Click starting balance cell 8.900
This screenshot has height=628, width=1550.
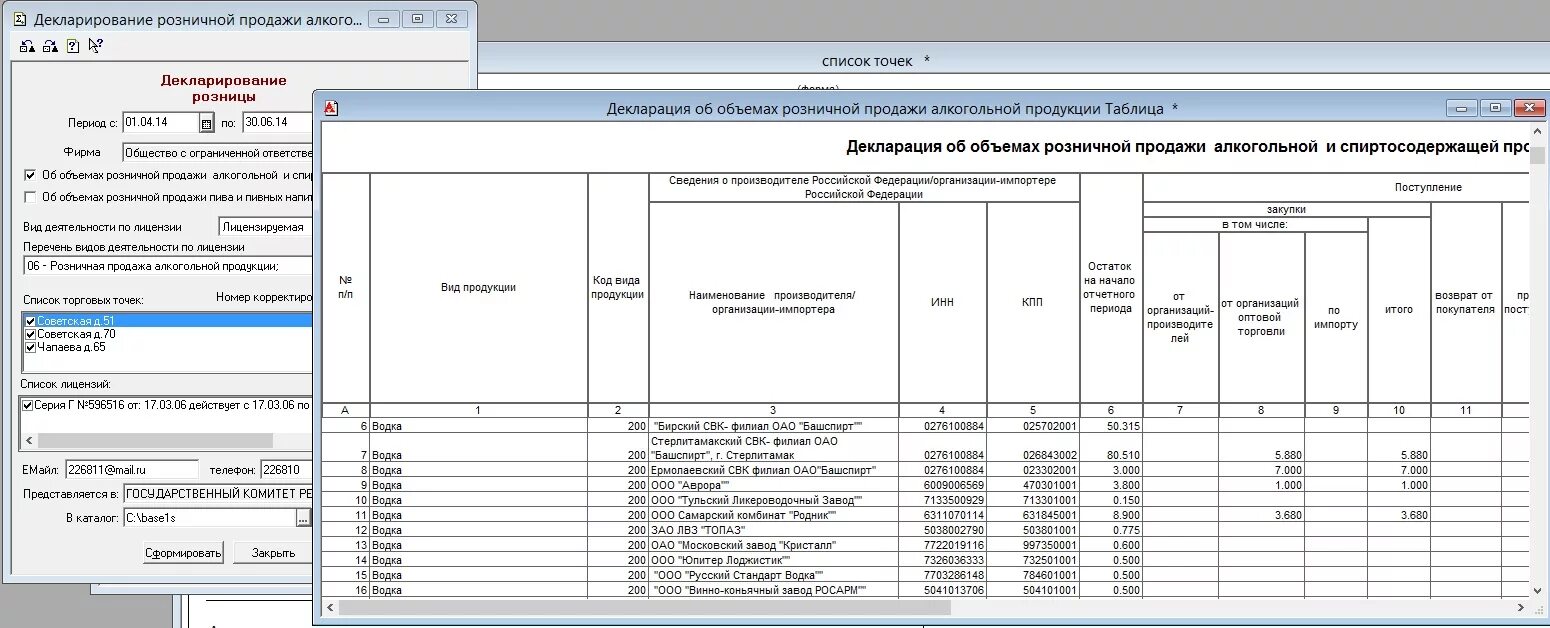coord(1111,515)
